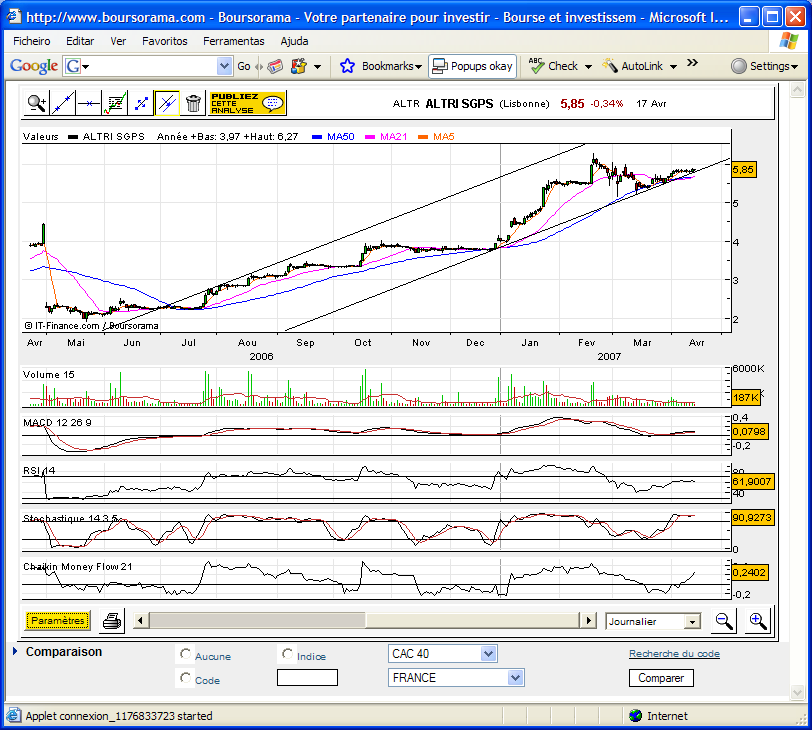Viewport: 812px width, 730px height.
Task: Select the horizontal line drawing tool
Action: pos(89,104)
